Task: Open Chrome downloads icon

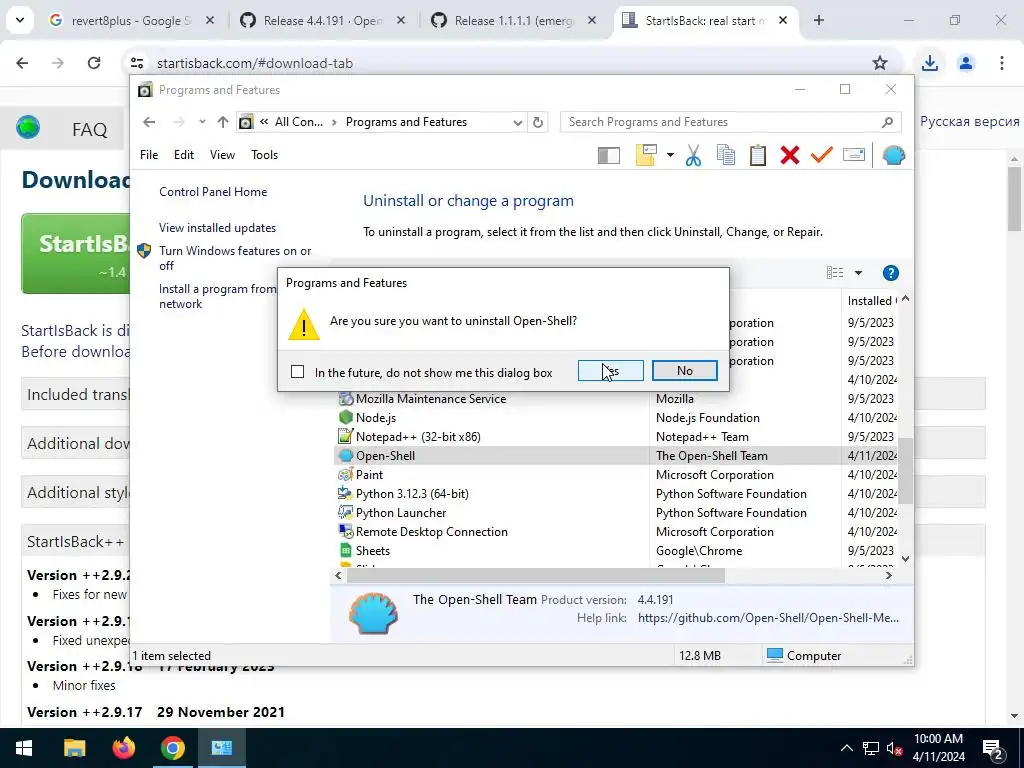Action: (x=930, y=63)
